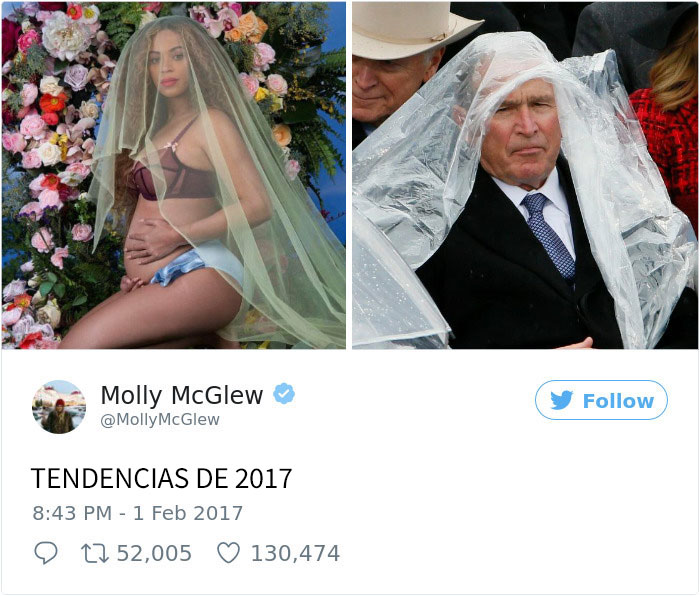
Task: Open the right photo with the plastic poncho
Action: tap(525, 175)
